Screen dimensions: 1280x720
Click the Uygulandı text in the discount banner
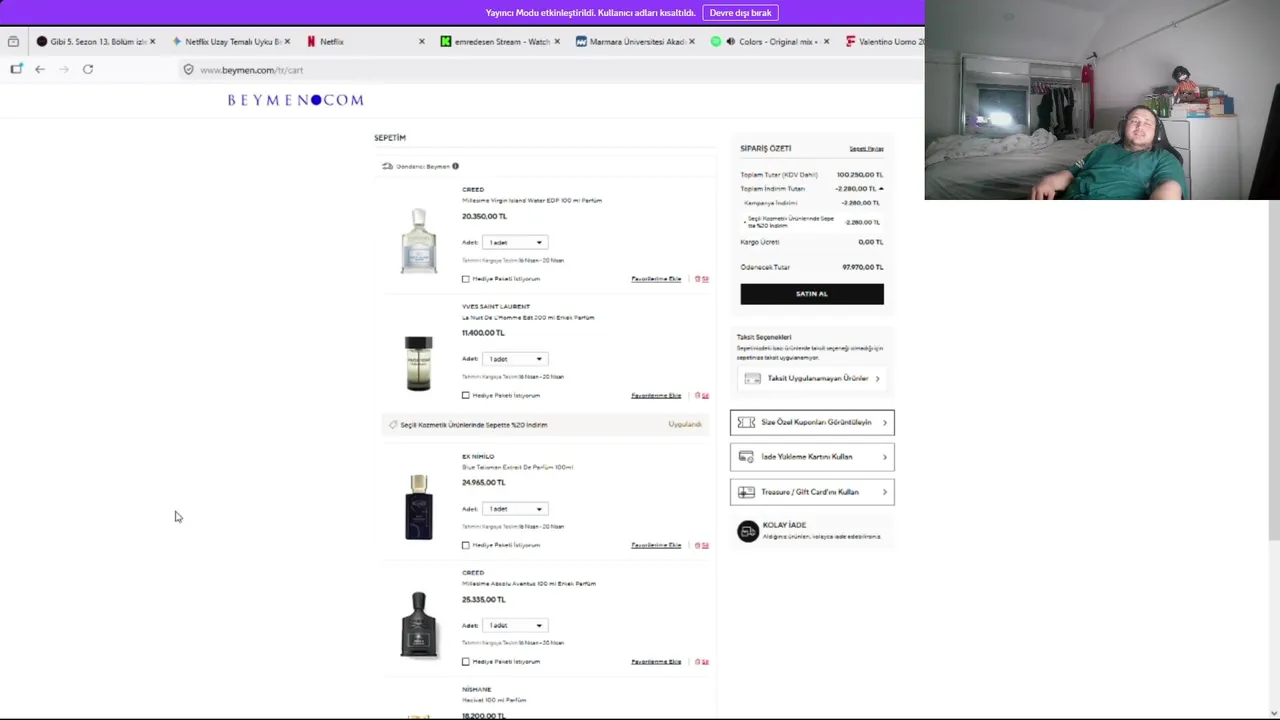point(685,425)
